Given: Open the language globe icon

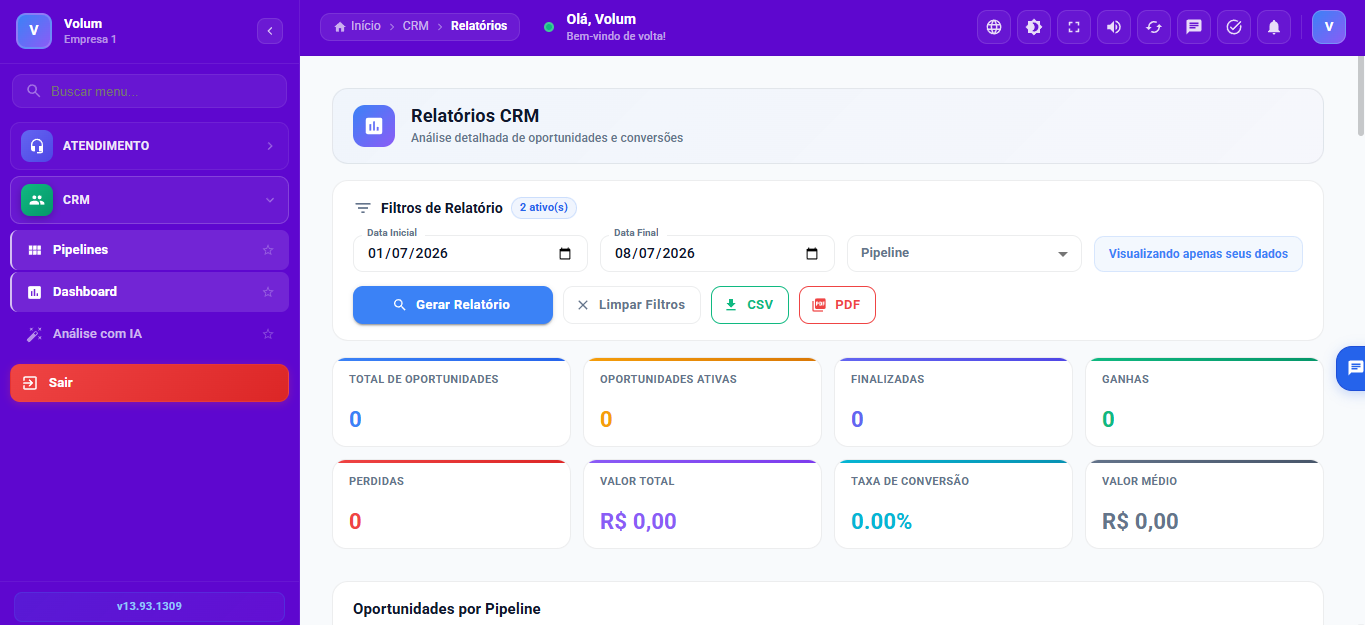Looking at the screenshot, I should pyautogui.click(x=993, y=27).
